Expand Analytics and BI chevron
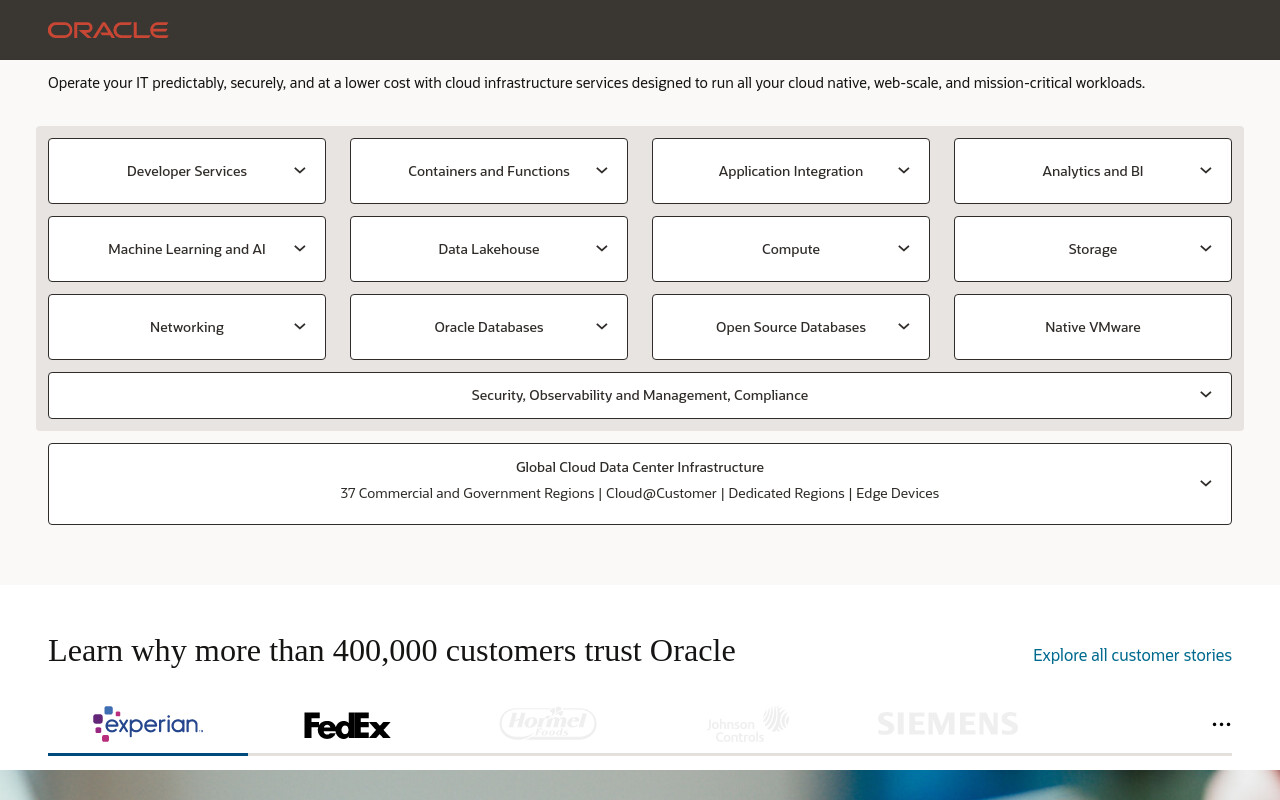Screen dimensions: 1280x800 tap(1206, 171)
